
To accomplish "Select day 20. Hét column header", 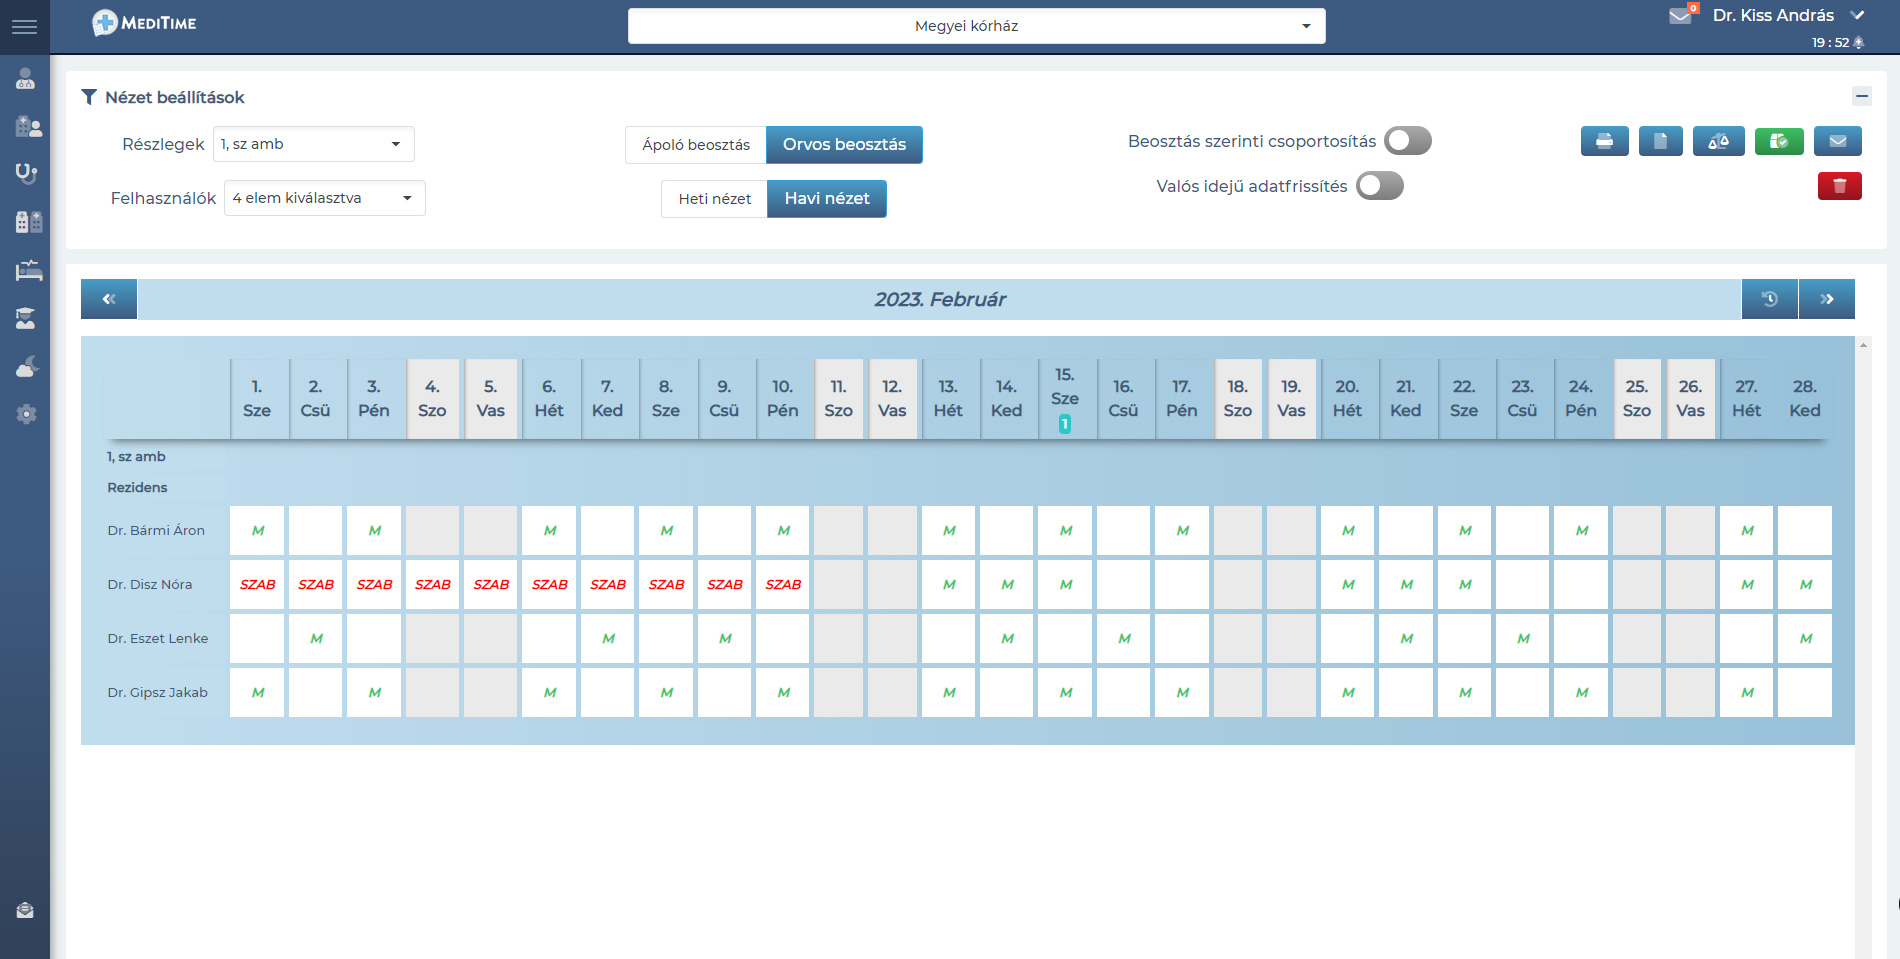I will (x=1347, y=399).
